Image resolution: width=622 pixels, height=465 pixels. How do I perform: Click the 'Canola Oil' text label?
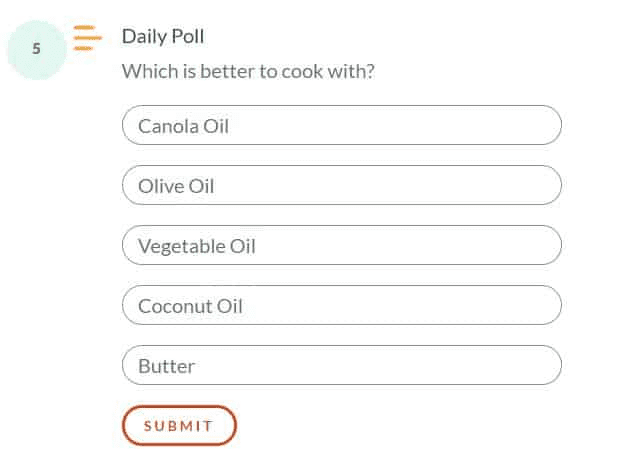(x=183, y=126)
